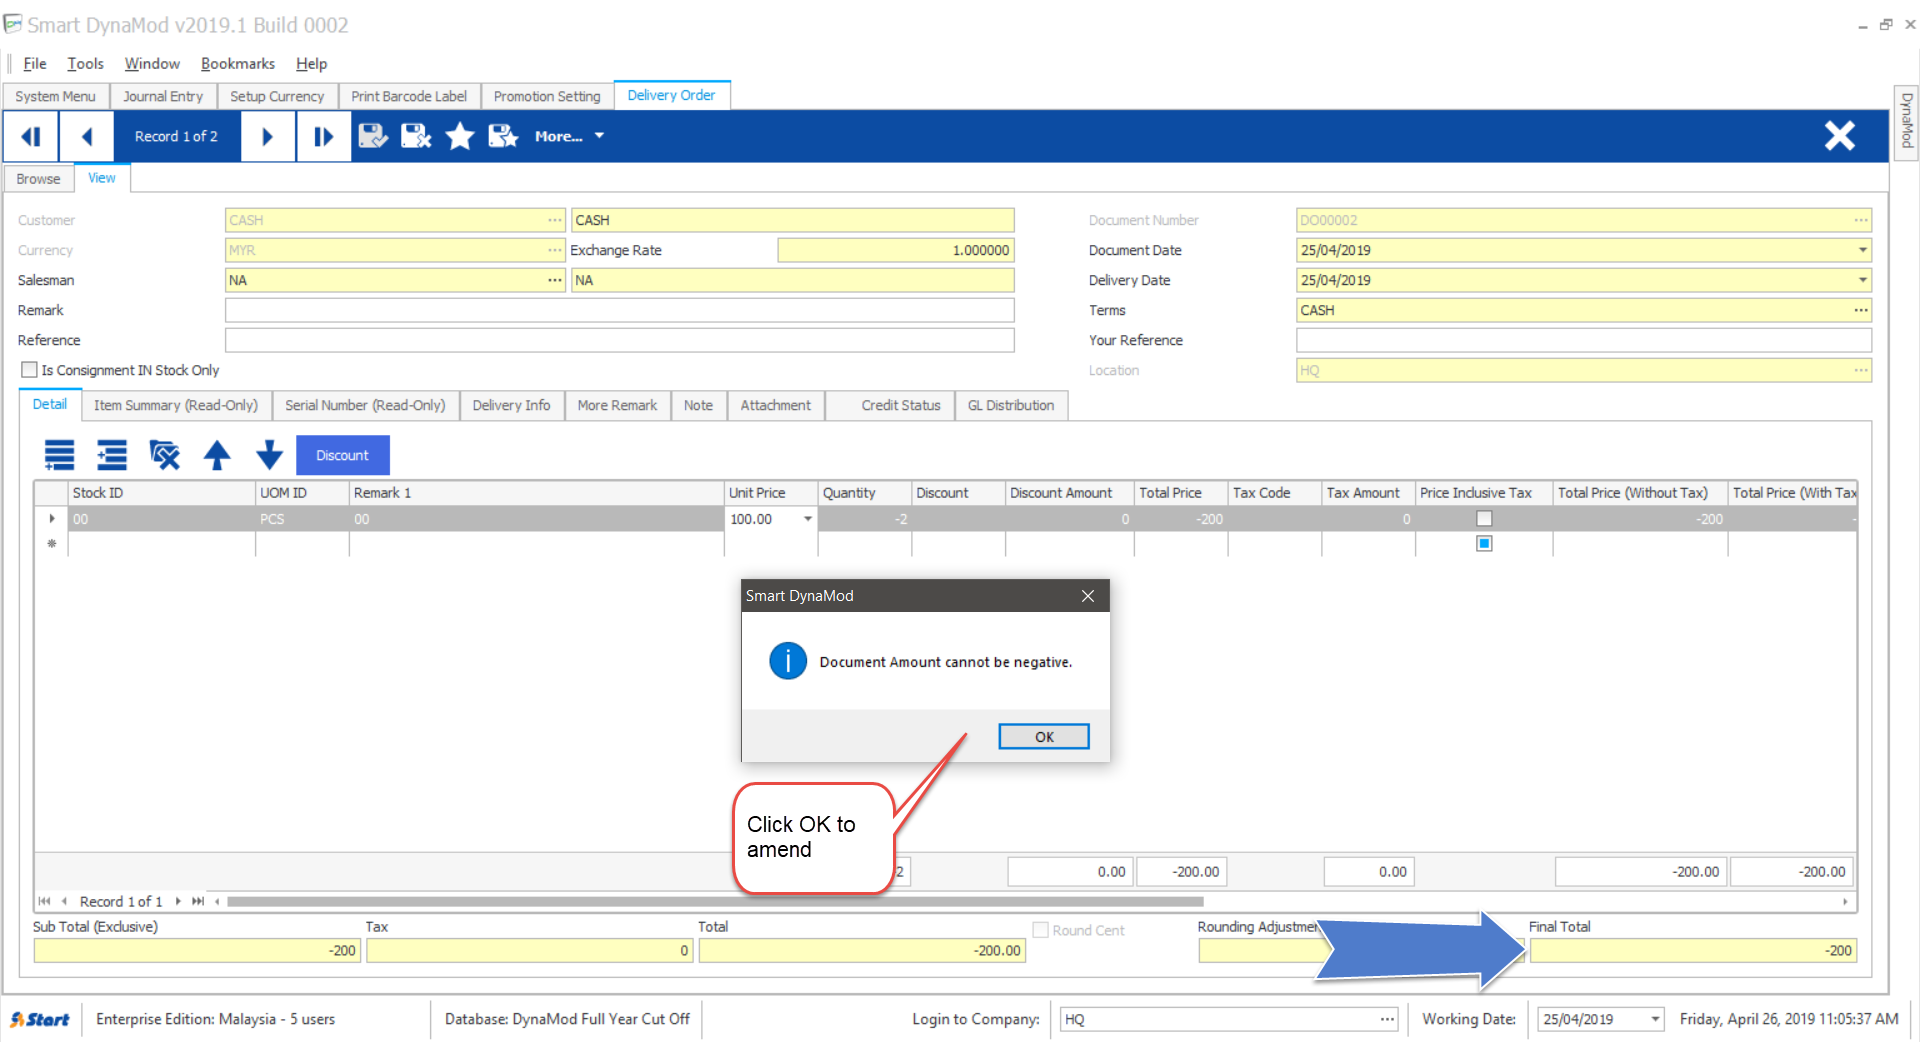Open the Bookmarks menu
The image size is (1920, 1042).
click(238, 63)
